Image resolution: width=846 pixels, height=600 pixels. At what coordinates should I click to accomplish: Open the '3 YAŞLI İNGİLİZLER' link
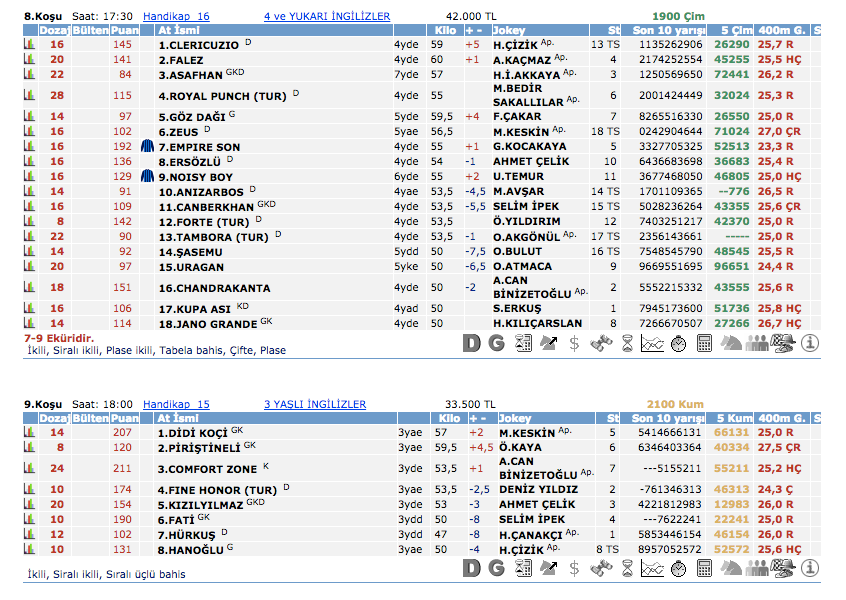tap(314, 404)
